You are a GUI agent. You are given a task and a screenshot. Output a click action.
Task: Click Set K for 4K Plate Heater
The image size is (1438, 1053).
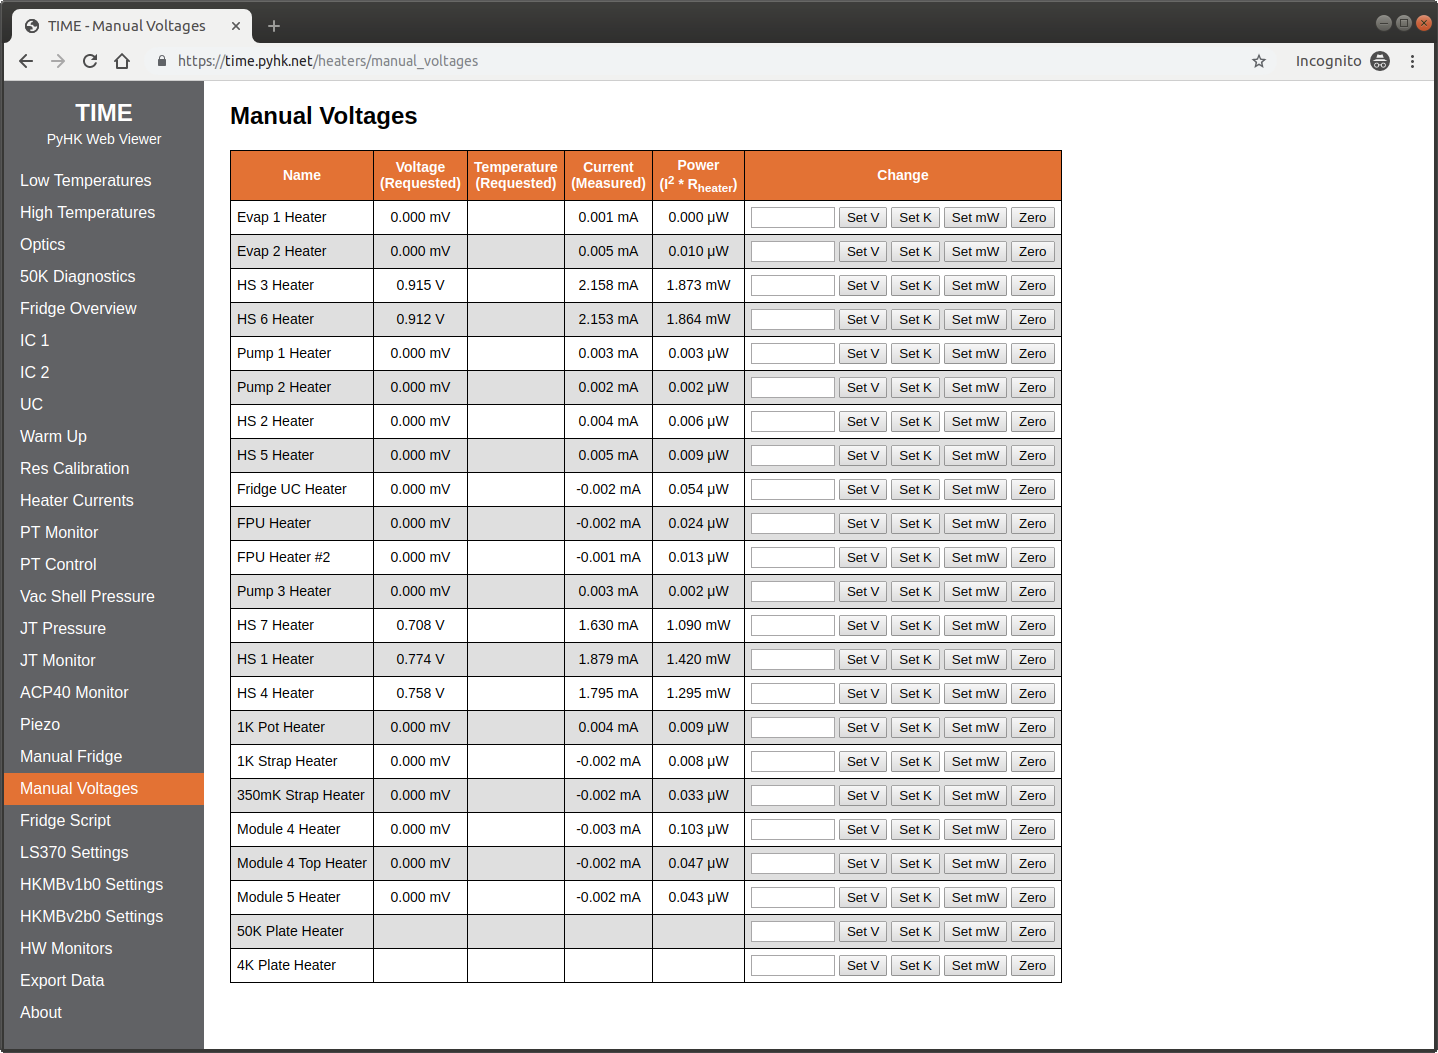(x=915, y=965)
